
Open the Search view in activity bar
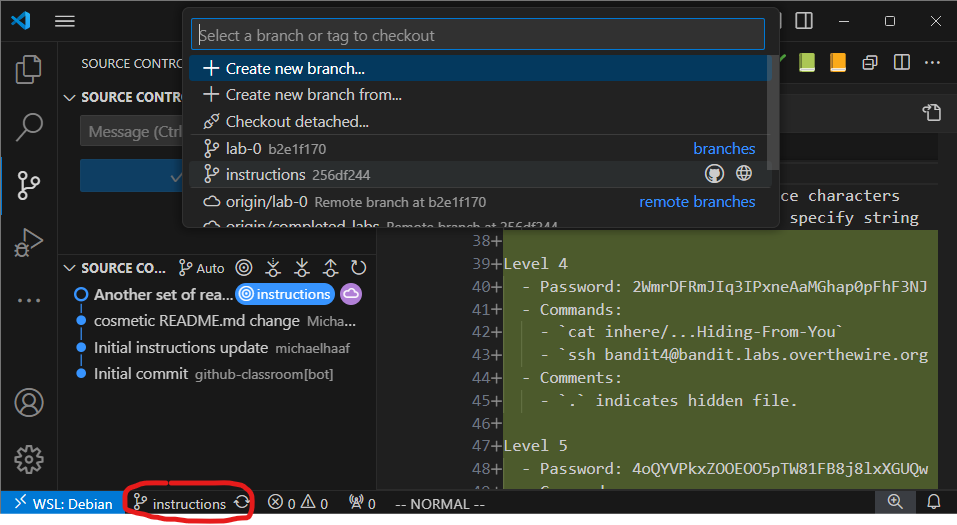(x=29, y=127)
